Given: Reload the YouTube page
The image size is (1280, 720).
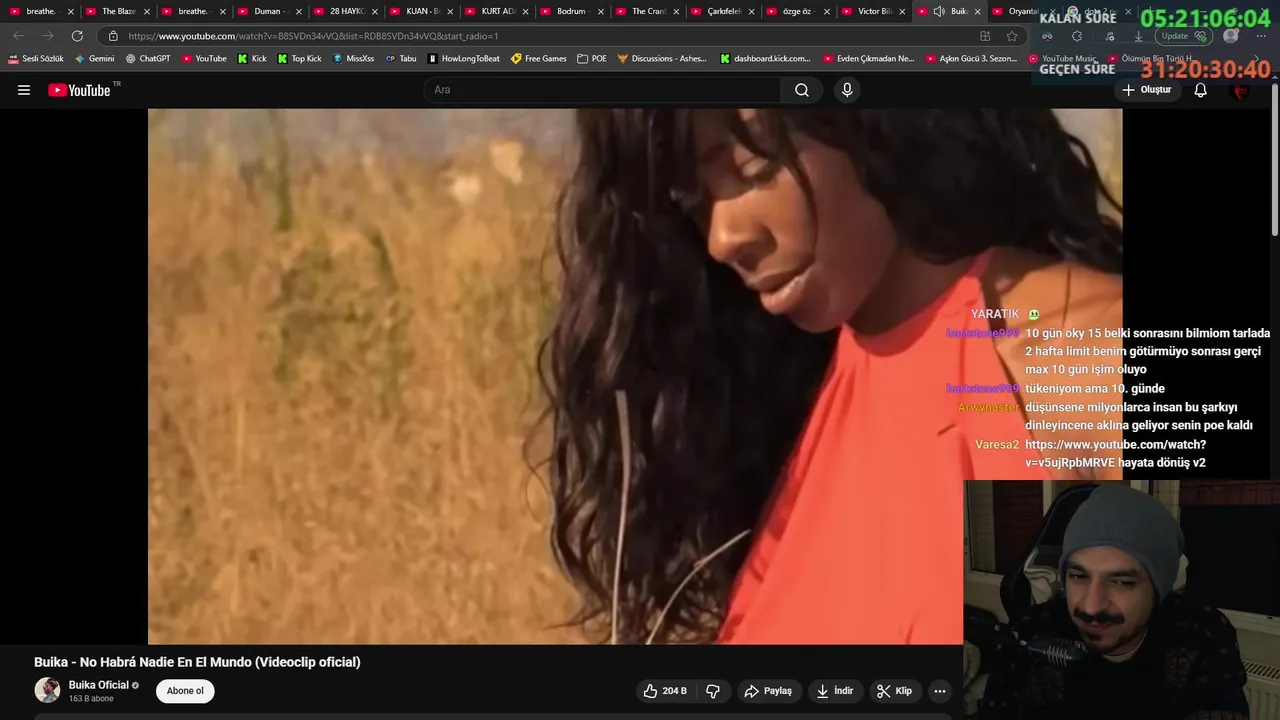Looking at the screenshot, I should pyautogui.click(x=77, y=36).
